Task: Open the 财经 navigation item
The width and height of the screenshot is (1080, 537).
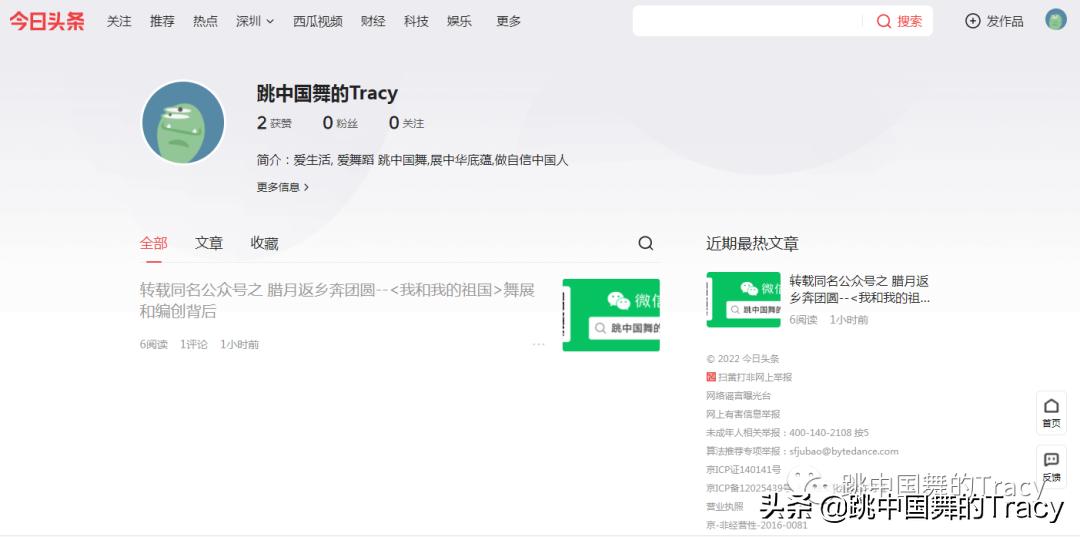Action: pos(373,21)
